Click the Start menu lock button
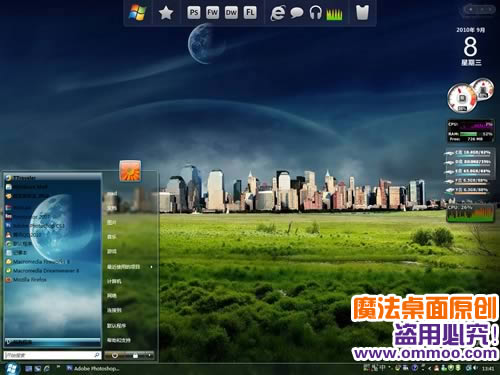Screen dimensions: 500x375 (136, 356)
